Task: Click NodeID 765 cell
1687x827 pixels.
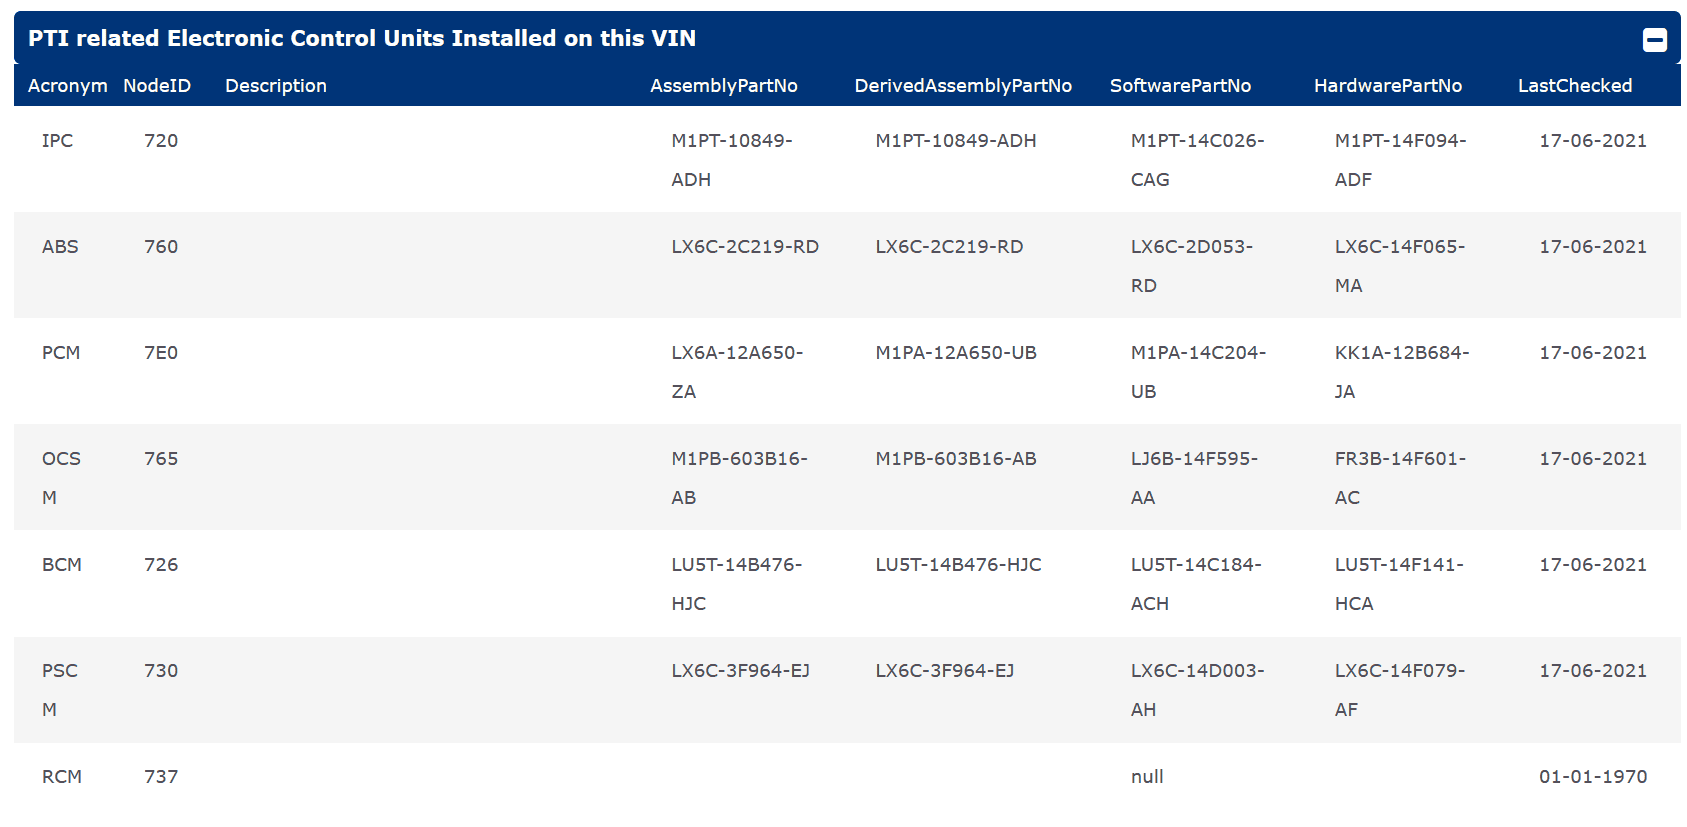Action: [x=161, y=459]
